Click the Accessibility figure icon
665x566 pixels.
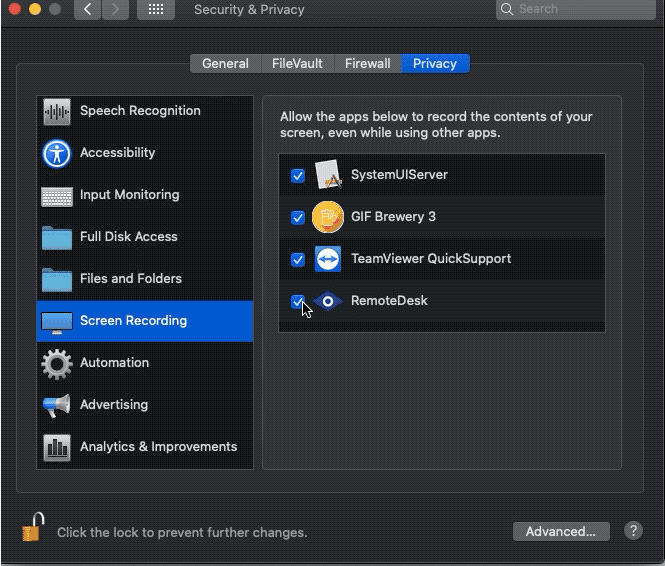tap(56, 153)
